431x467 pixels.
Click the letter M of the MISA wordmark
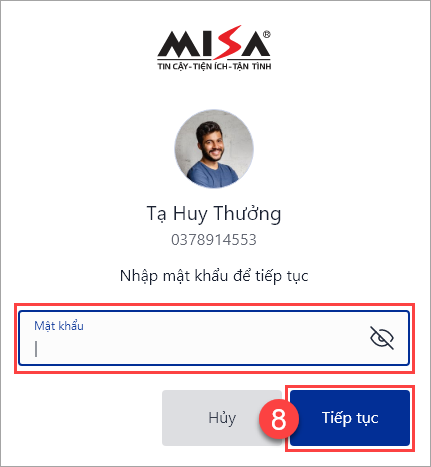[x=179, y=44]
